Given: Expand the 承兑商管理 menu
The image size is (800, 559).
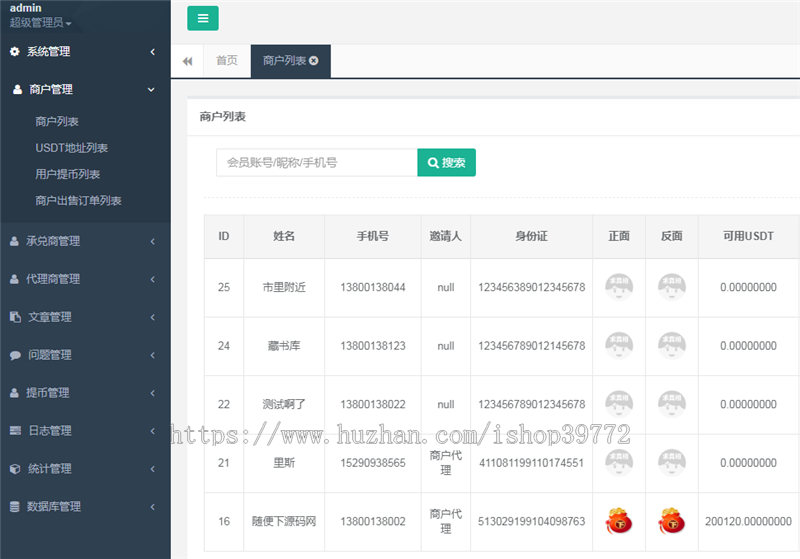Looking at the screenshot, I should point(85,241).
